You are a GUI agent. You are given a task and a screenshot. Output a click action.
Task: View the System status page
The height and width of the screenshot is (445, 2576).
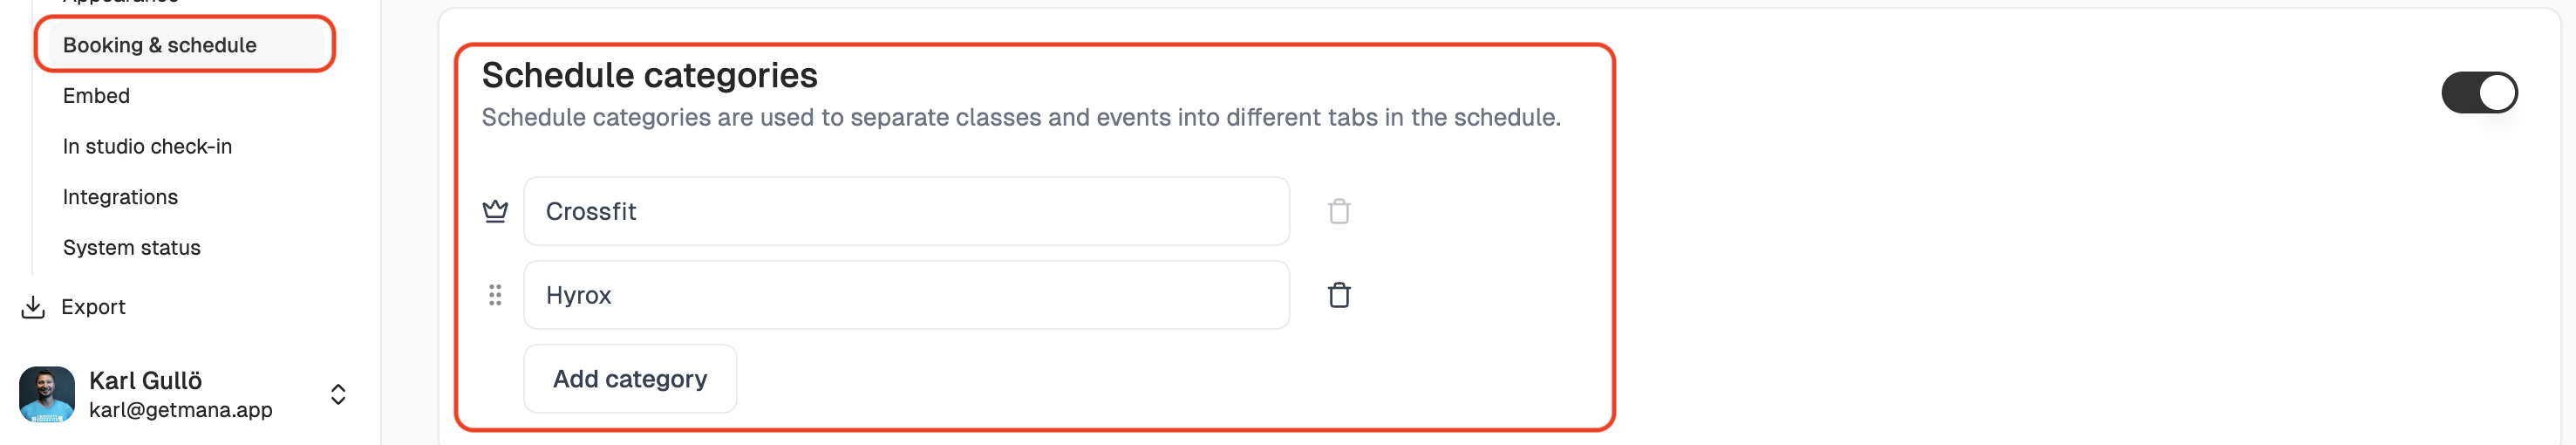pyautogui.click(x=131, y=248)
